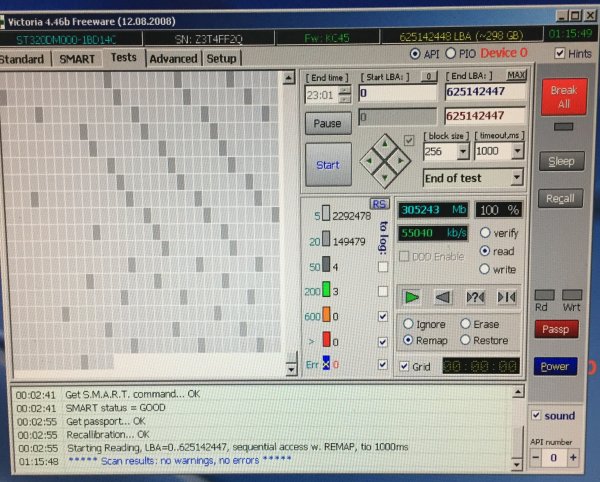Toggle checkbox beside navigation diamond
Image resolution: width=600 pixels, height=482 pixels.
click(409, 140)
